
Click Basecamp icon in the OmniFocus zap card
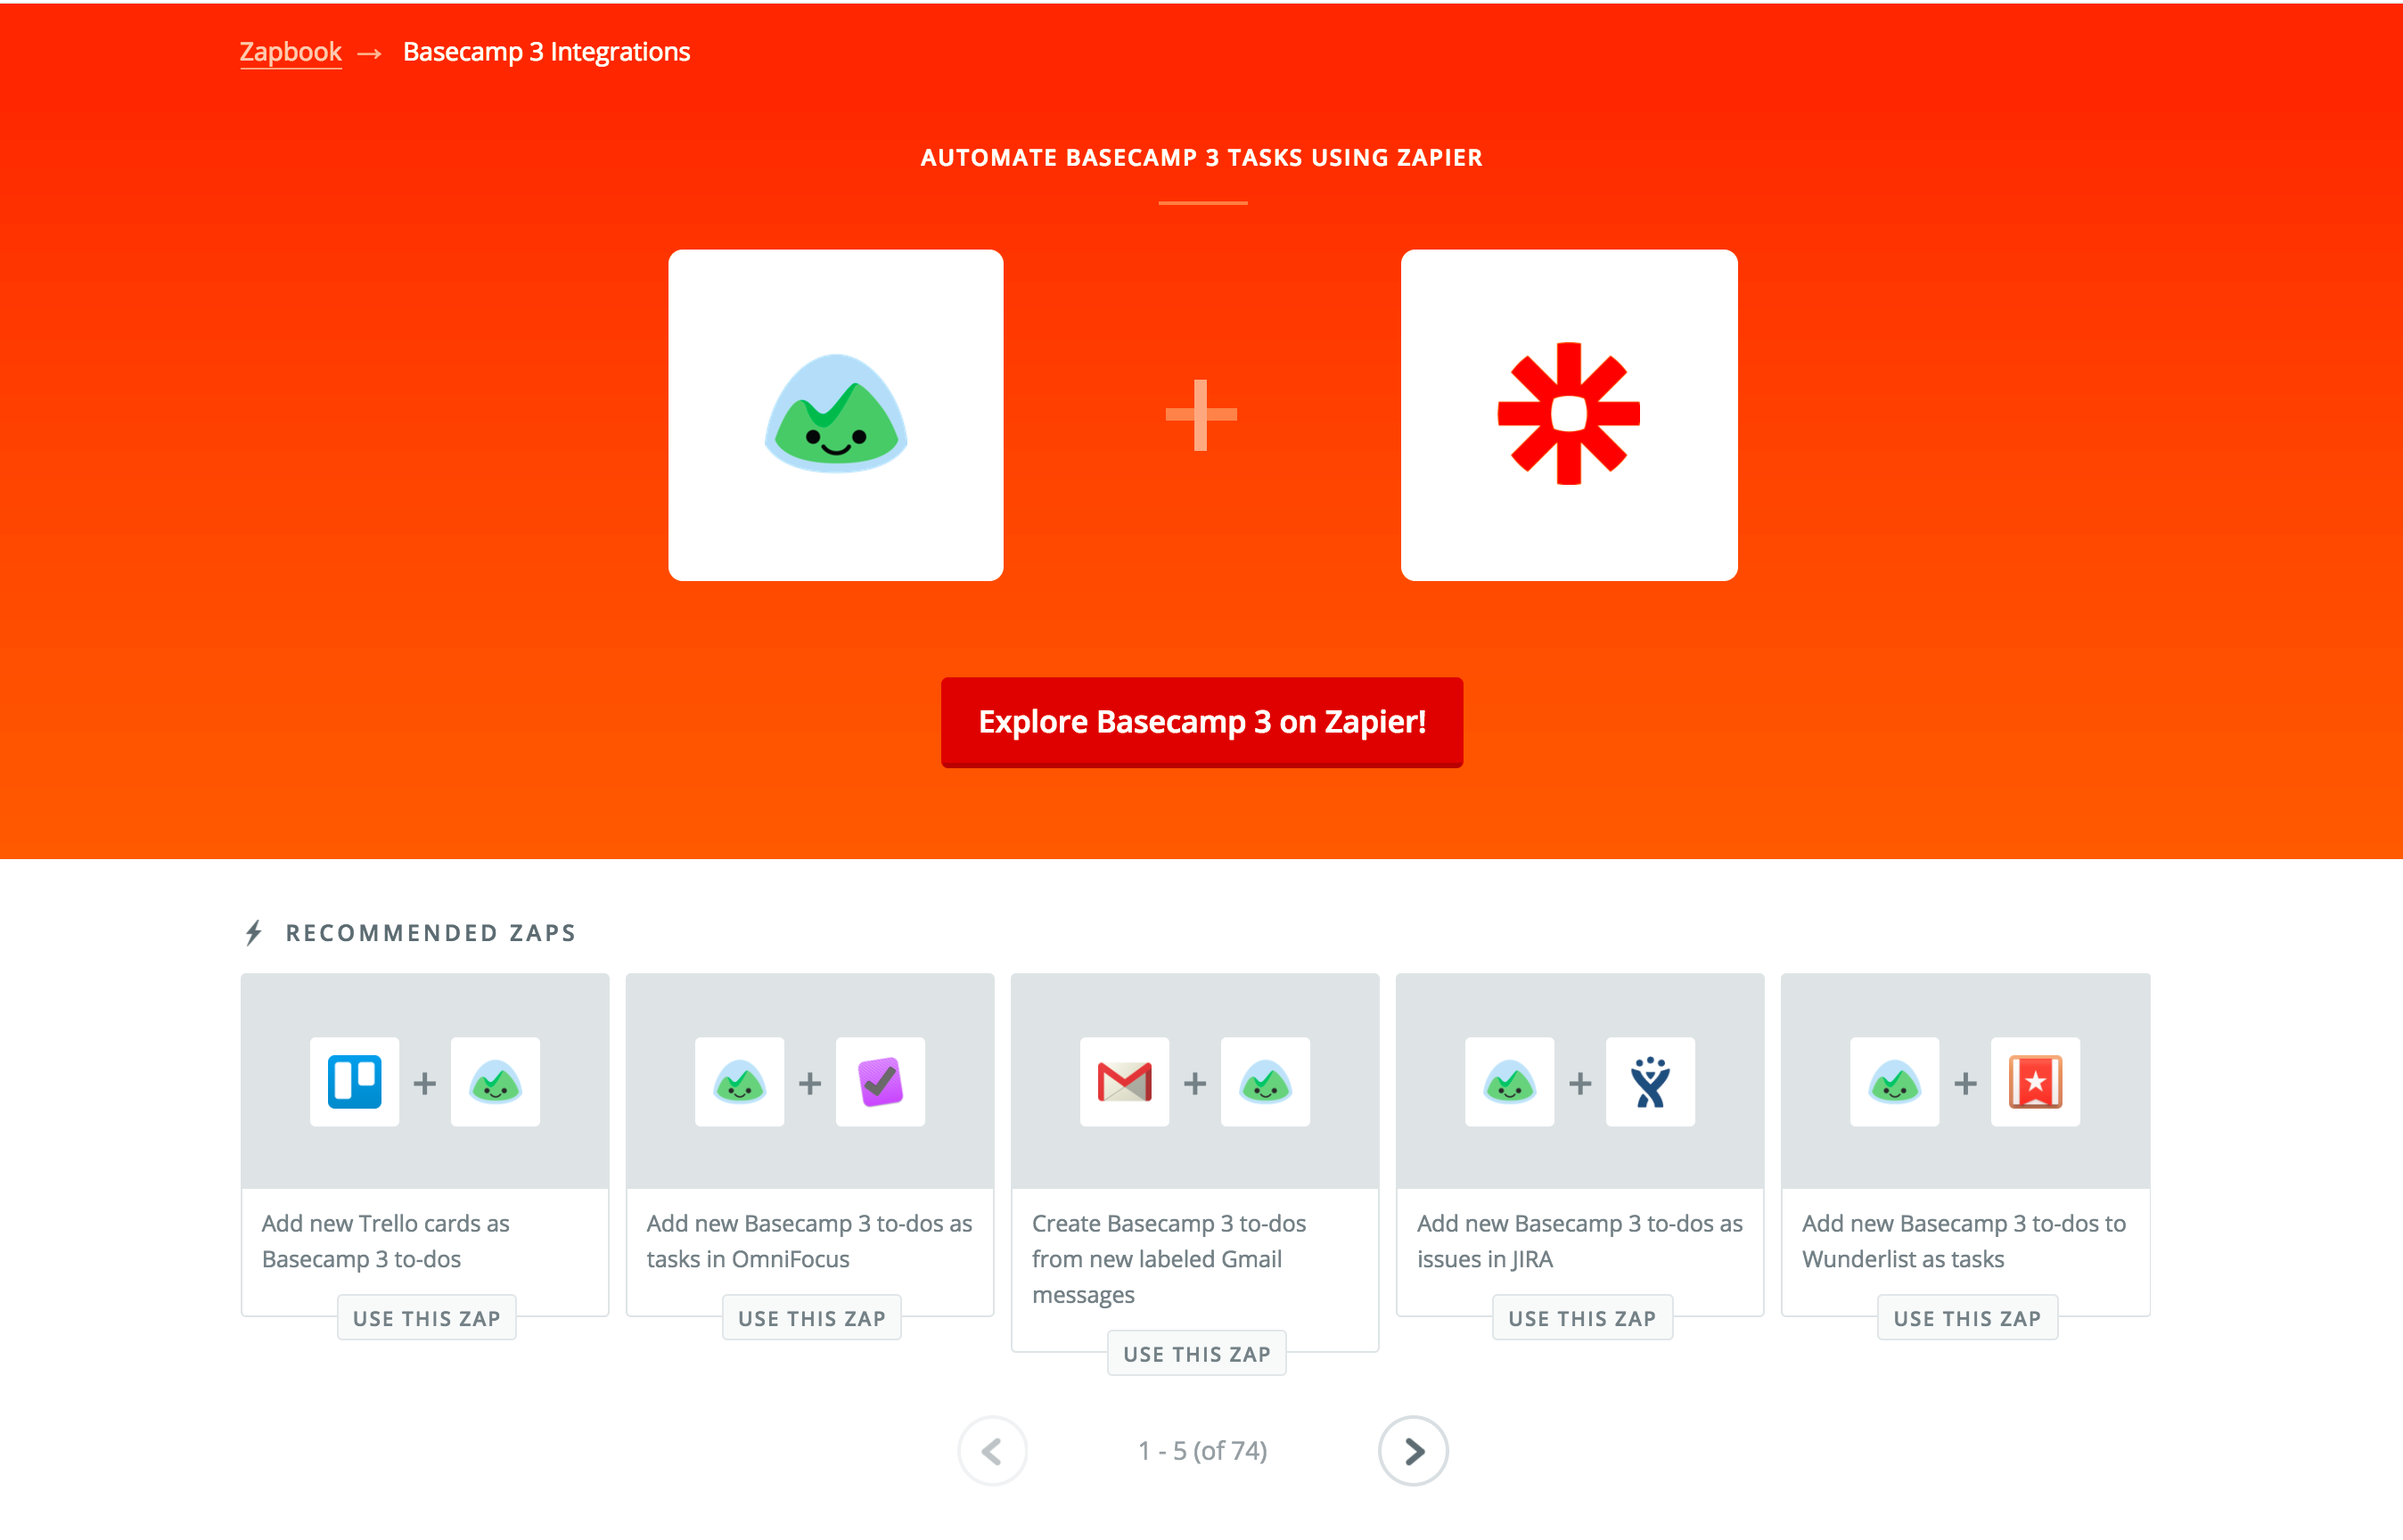pos(739,1082)
